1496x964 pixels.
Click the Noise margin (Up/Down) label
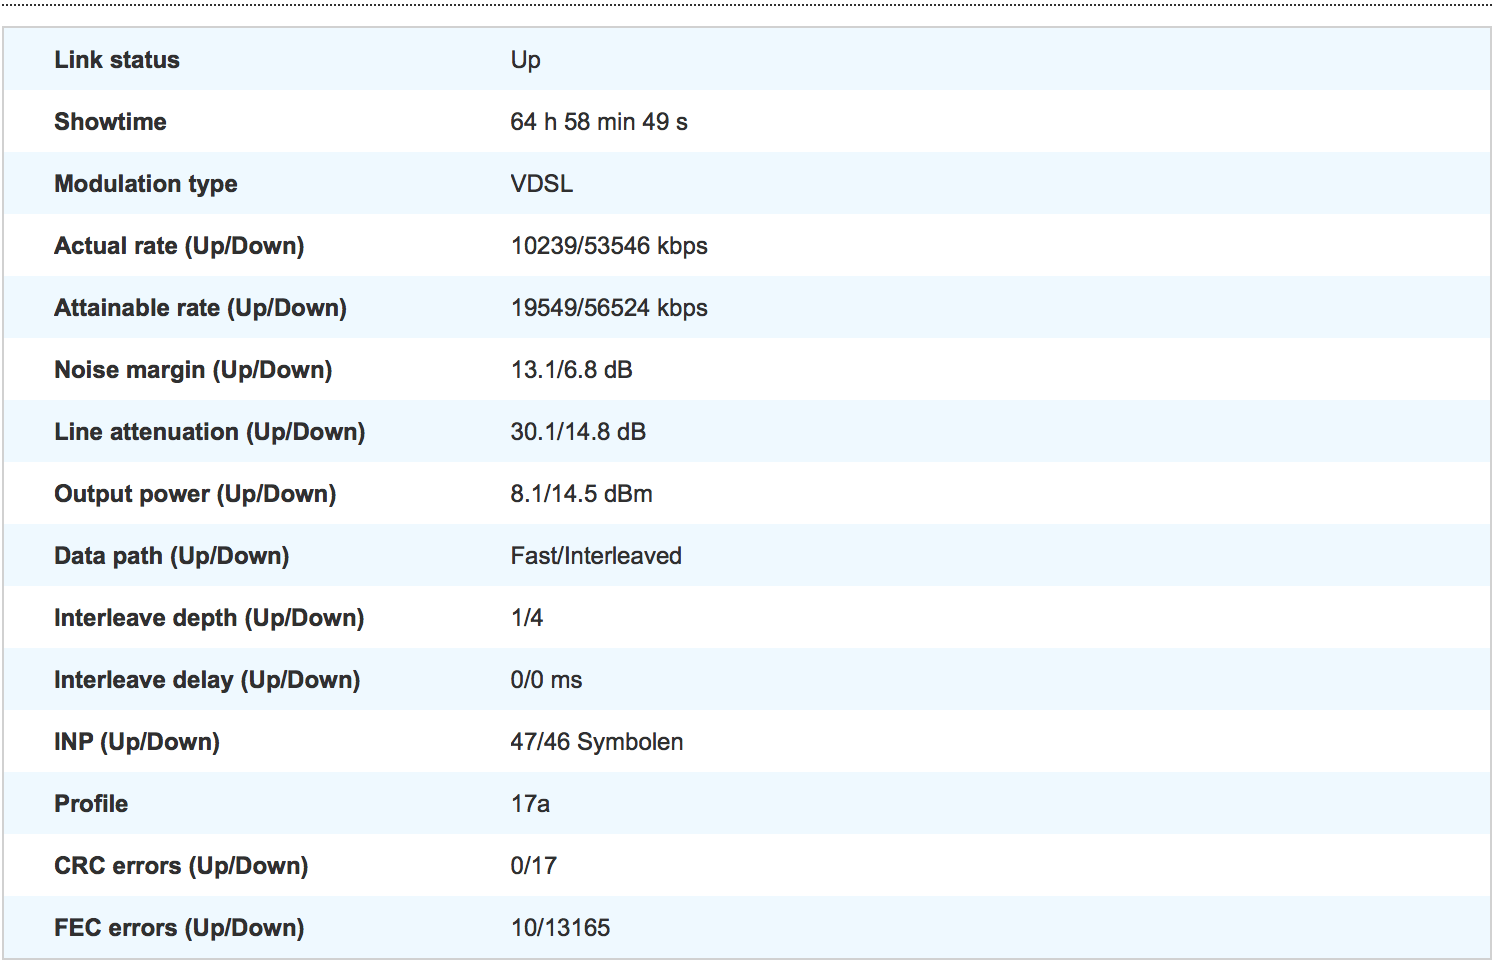click(193, 370)
